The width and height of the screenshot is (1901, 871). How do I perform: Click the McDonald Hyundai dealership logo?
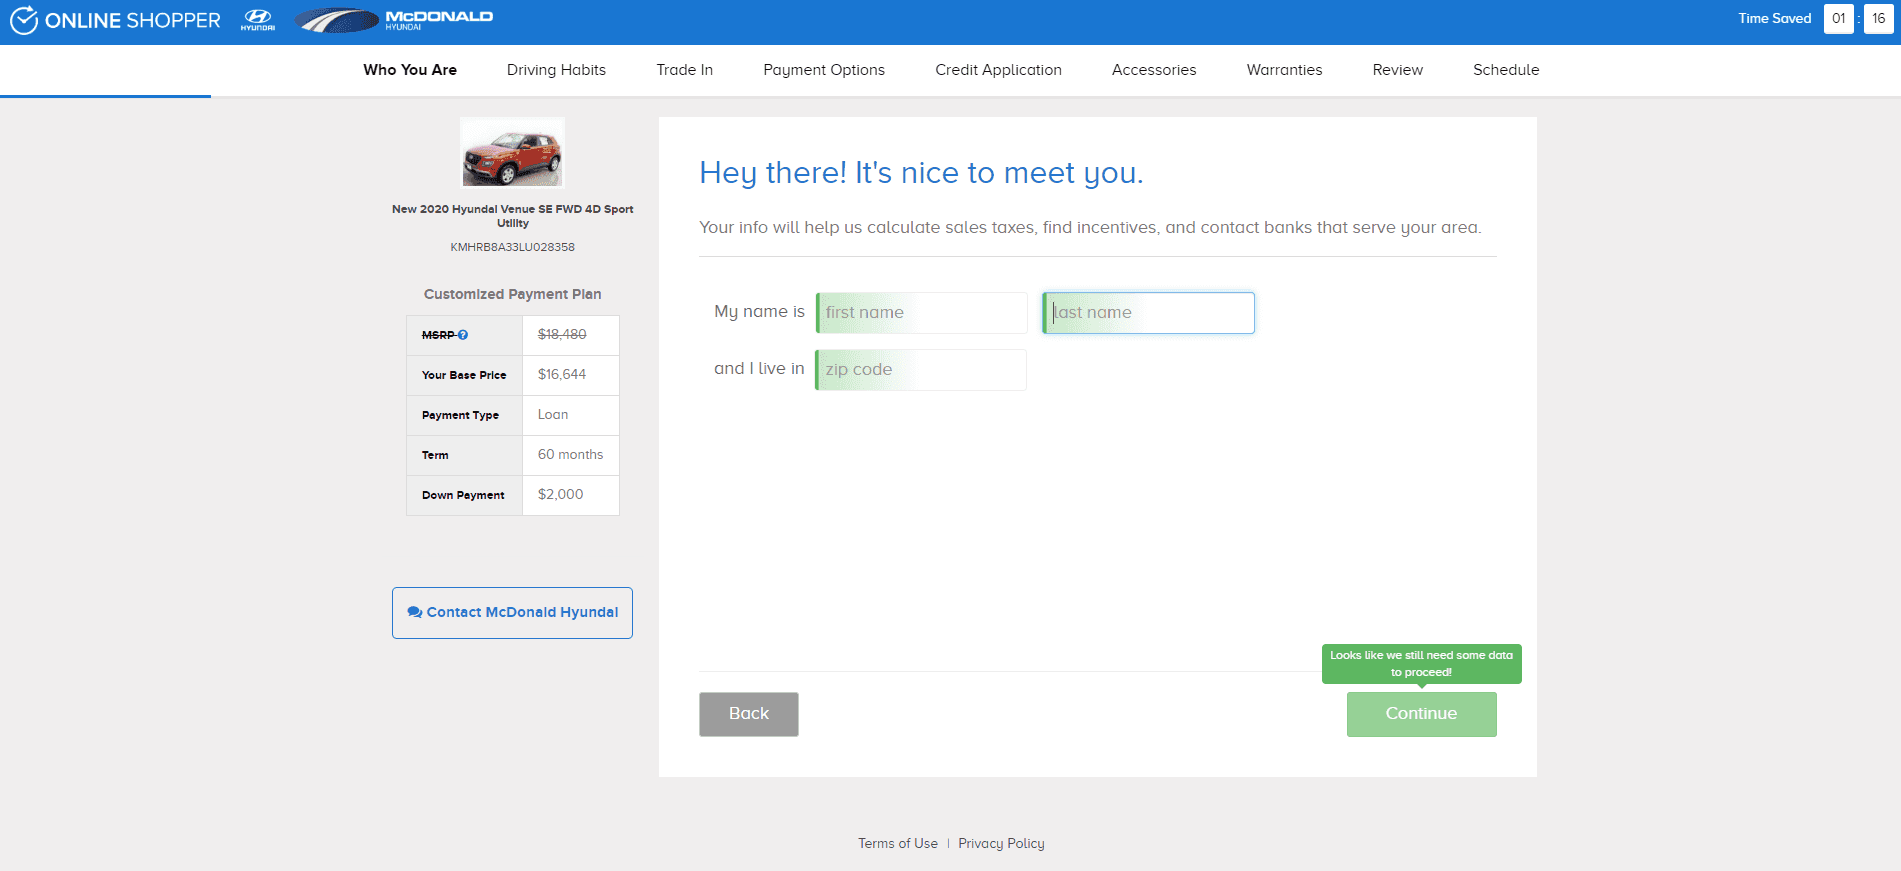click(x=394, y=20)
